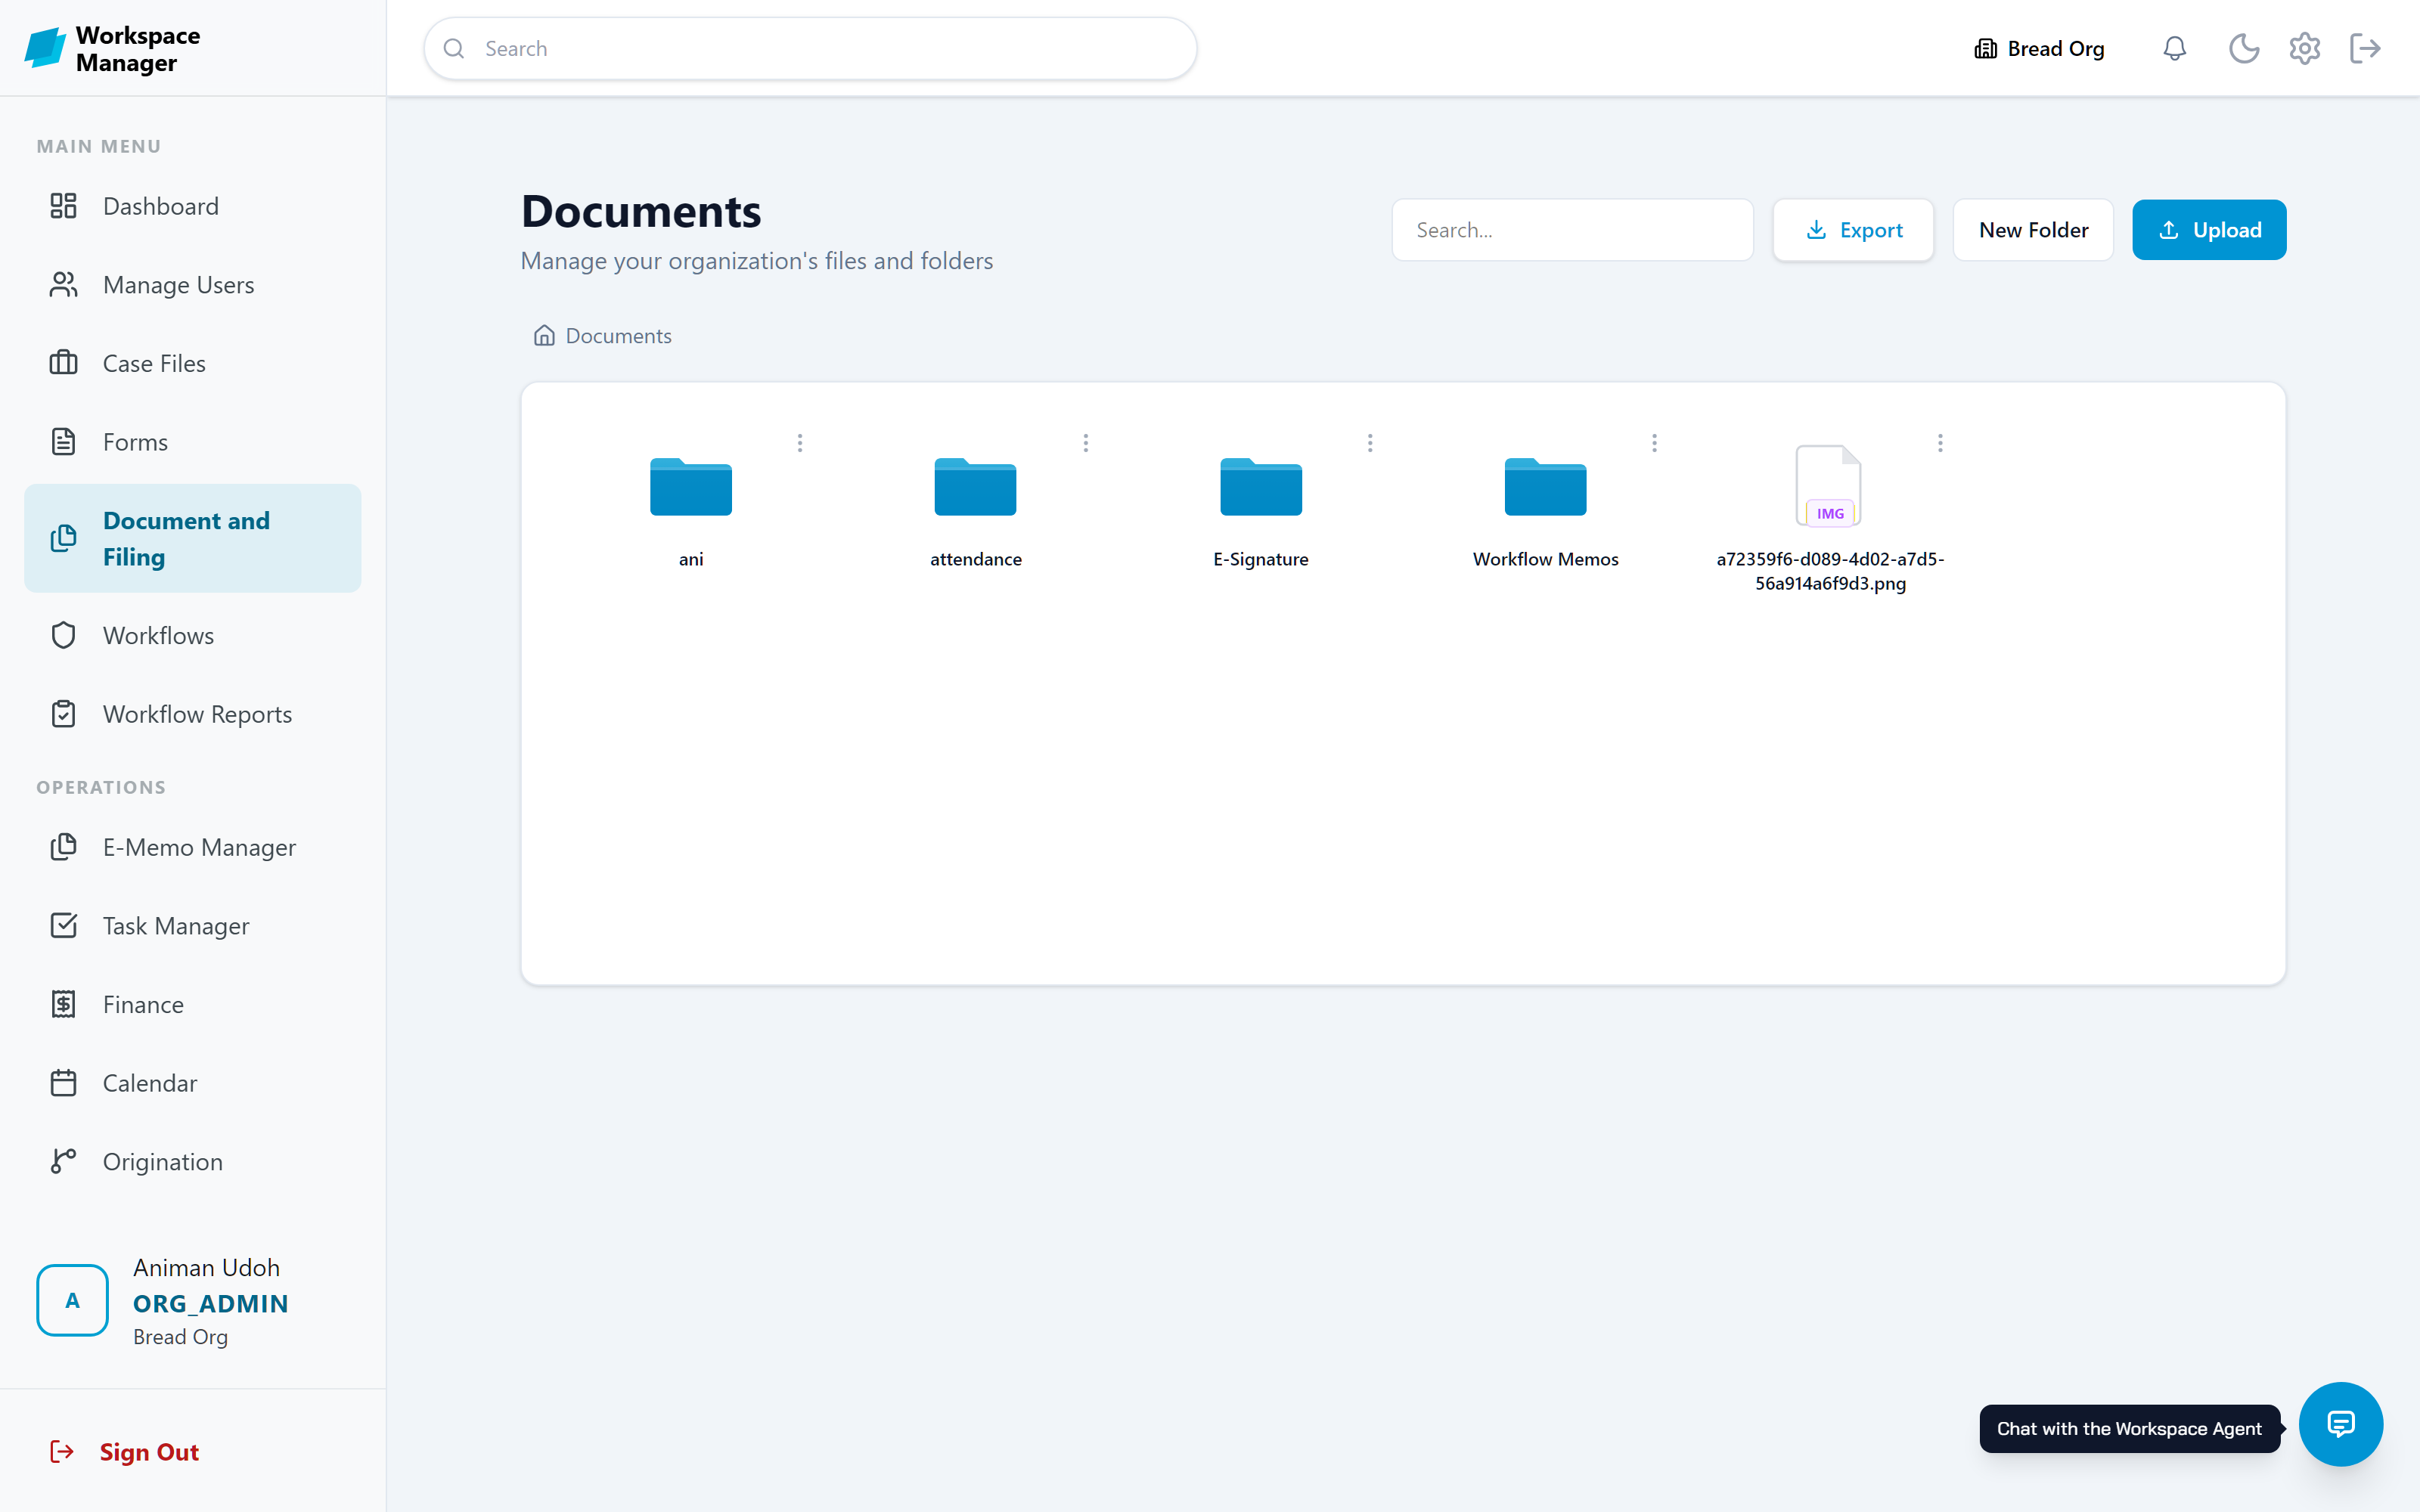Open Forms section
Screen dimensions: 2420x1512
point(192,442)
